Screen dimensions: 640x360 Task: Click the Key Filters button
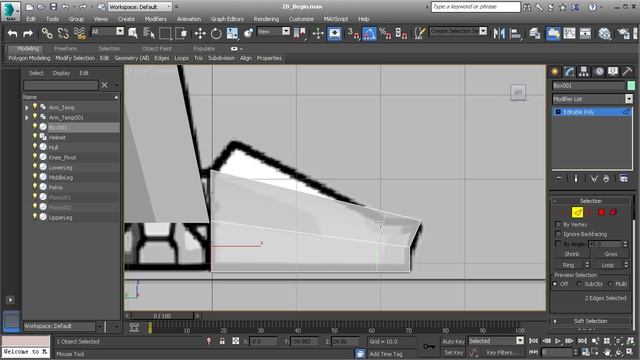502,352
